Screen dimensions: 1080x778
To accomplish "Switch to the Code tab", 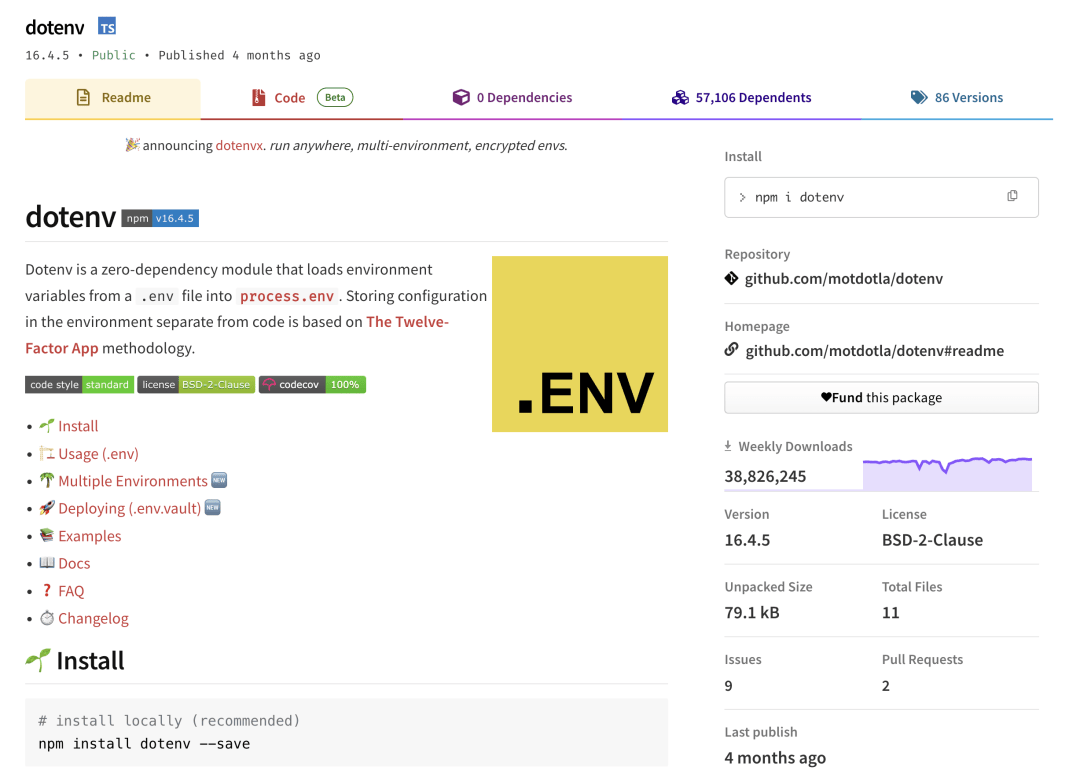I will (290, 98).
